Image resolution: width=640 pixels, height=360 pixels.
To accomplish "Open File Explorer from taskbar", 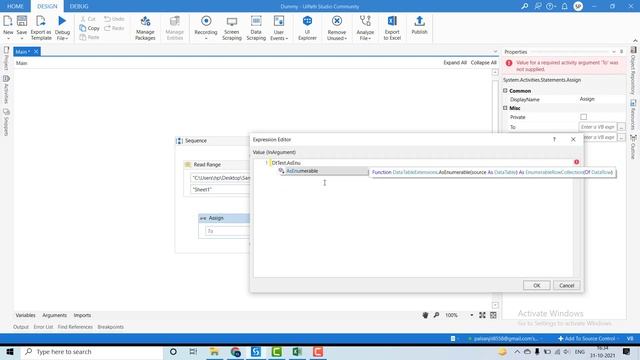I will coord(214,351).
